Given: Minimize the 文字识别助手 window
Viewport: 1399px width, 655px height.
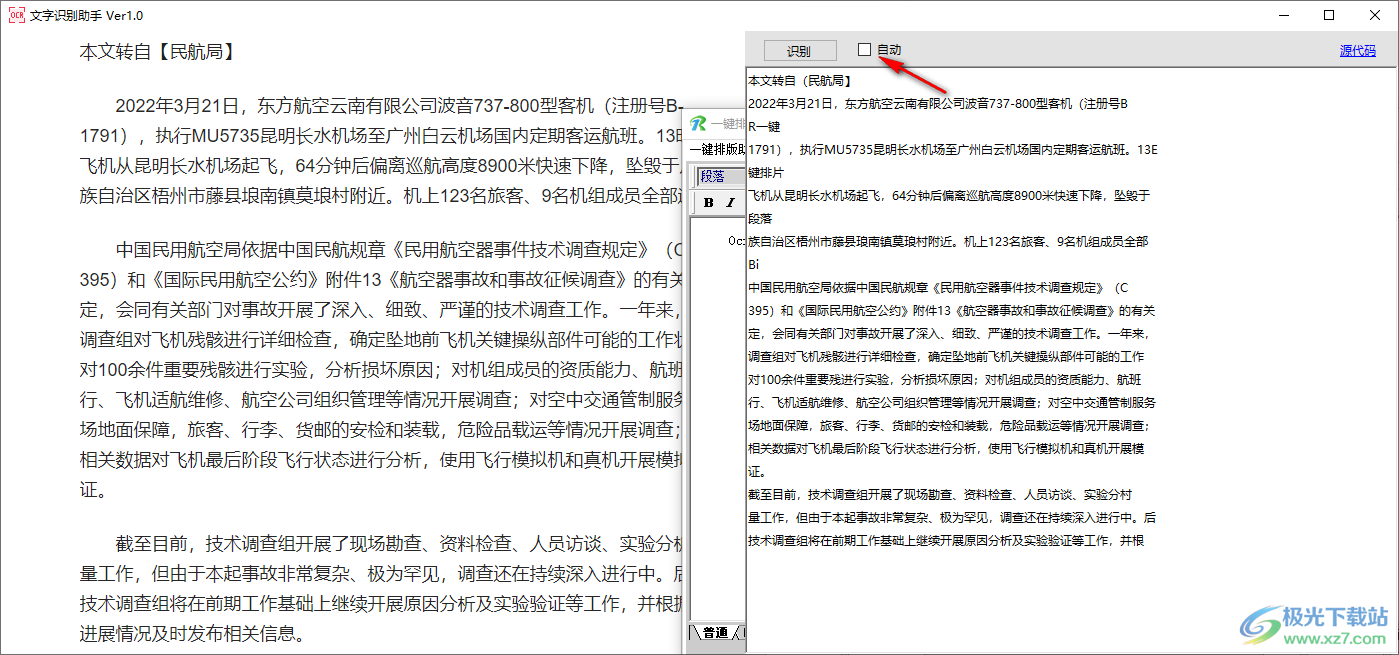Looking at the screenshot, I should pyautogui.click(x=1283, y=15).
